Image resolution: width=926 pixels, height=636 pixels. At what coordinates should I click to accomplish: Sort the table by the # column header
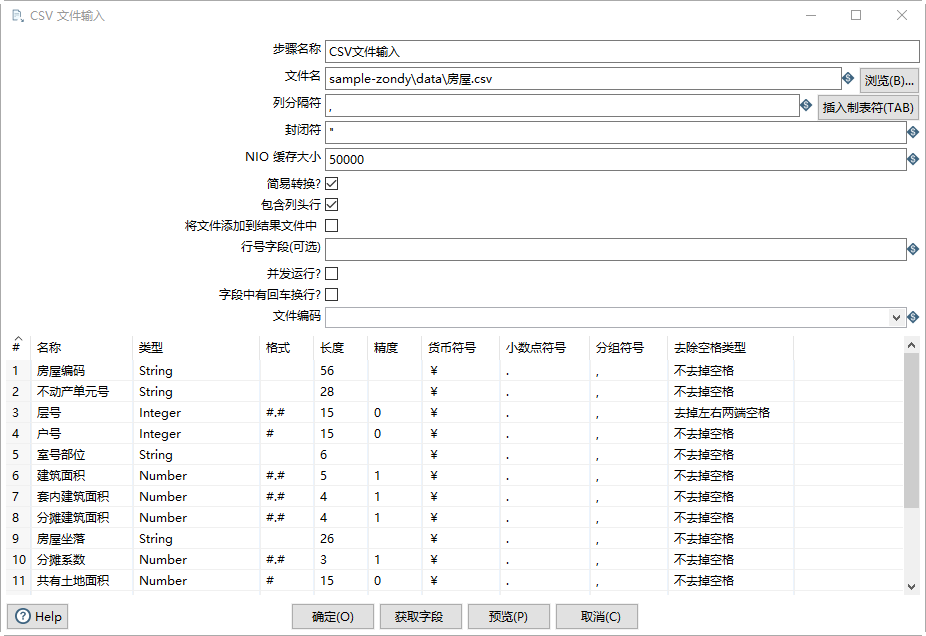[17, 347]
